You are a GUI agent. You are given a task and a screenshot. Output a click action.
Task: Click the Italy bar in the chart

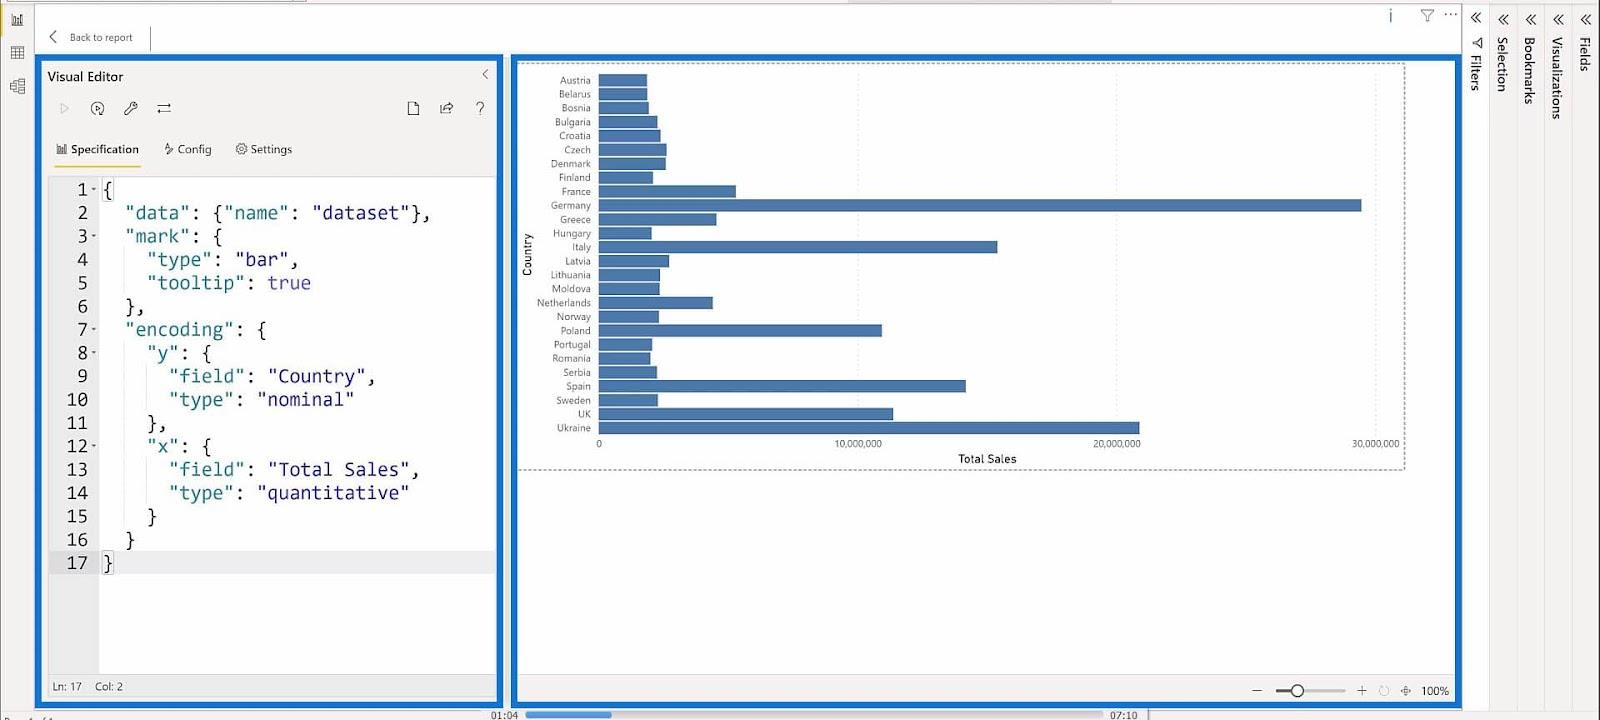click(x=798, y=247)
